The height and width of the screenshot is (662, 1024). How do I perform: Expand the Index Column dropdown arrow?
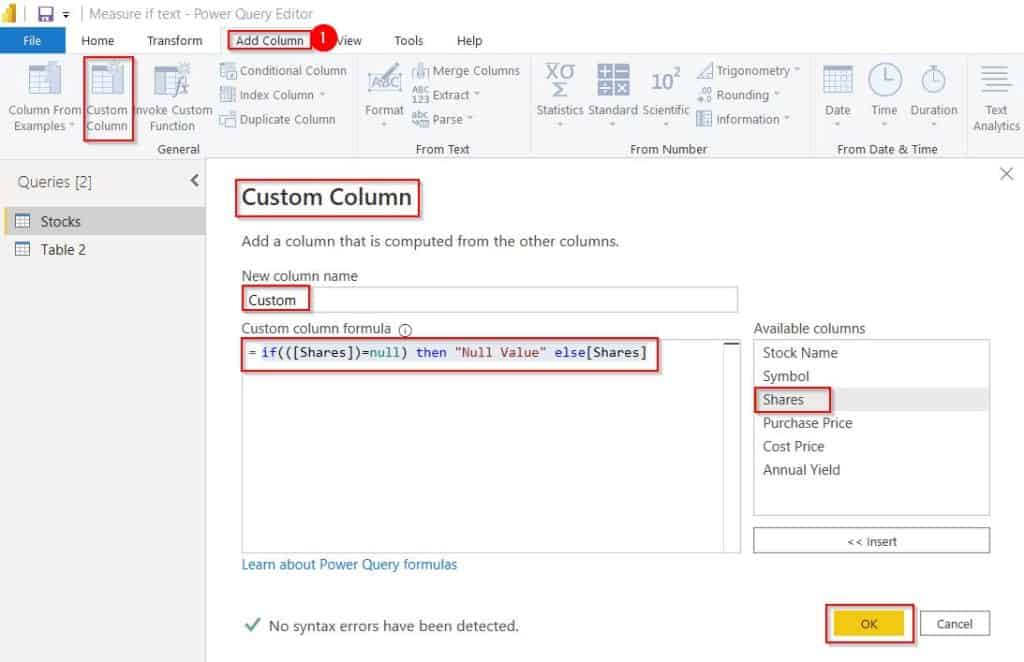pos(322,95)
